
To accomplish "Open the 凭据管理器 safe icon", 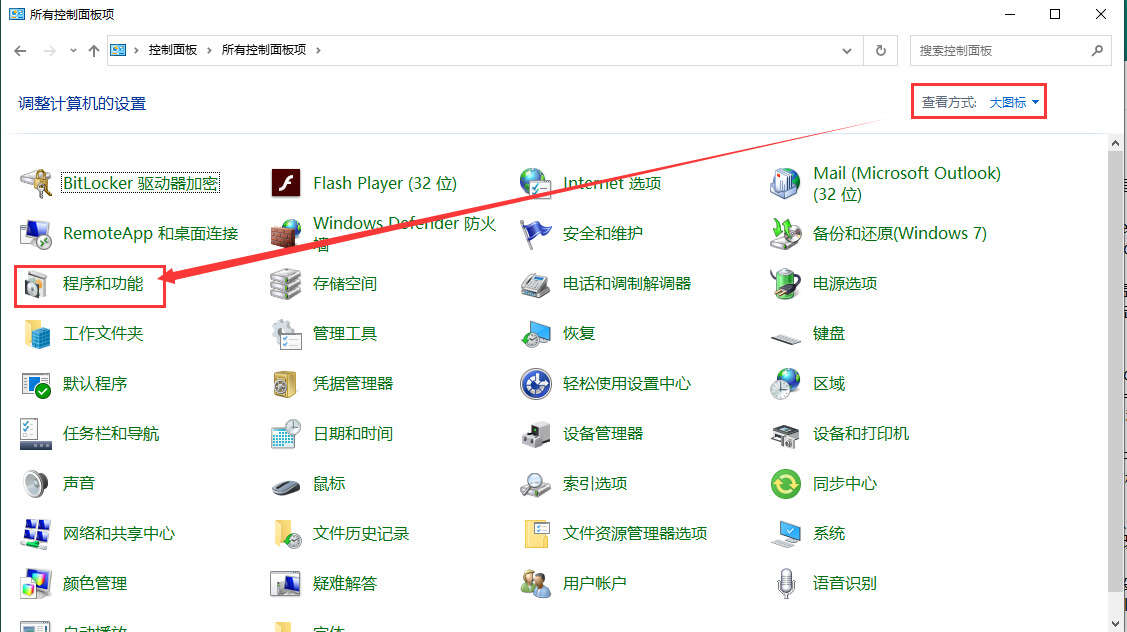I will 285,384.
